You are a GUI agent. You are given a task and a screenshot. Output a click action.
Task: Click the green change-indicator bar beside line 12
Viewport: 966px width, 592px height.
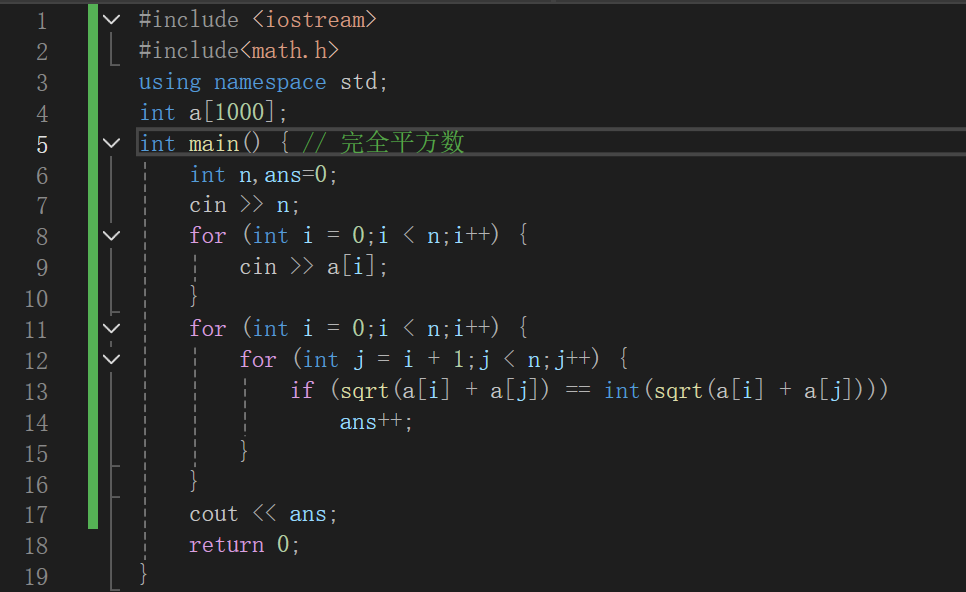(x=93, y=359)
